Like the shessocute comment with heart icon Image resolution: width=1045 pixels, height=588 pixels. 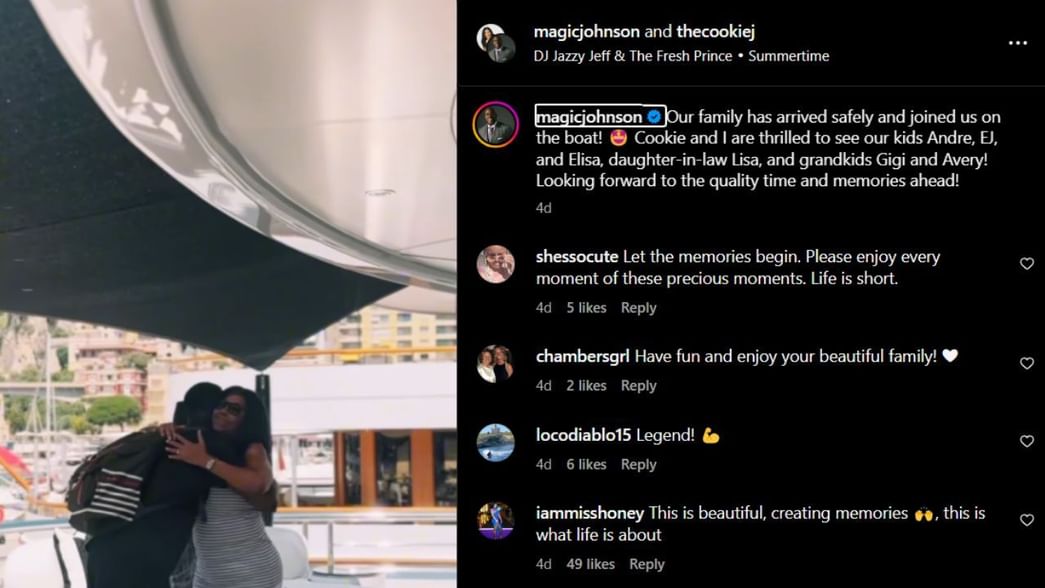tap(1026, 264)
